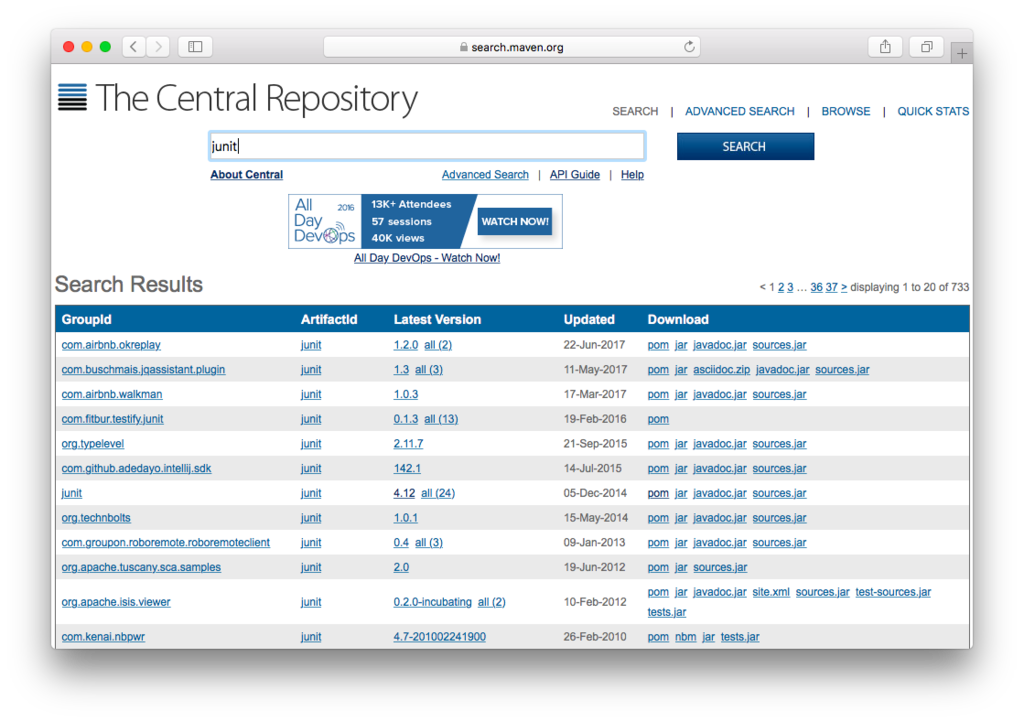Open QUICK STATS in top navigation

click(x=933, y=111)
